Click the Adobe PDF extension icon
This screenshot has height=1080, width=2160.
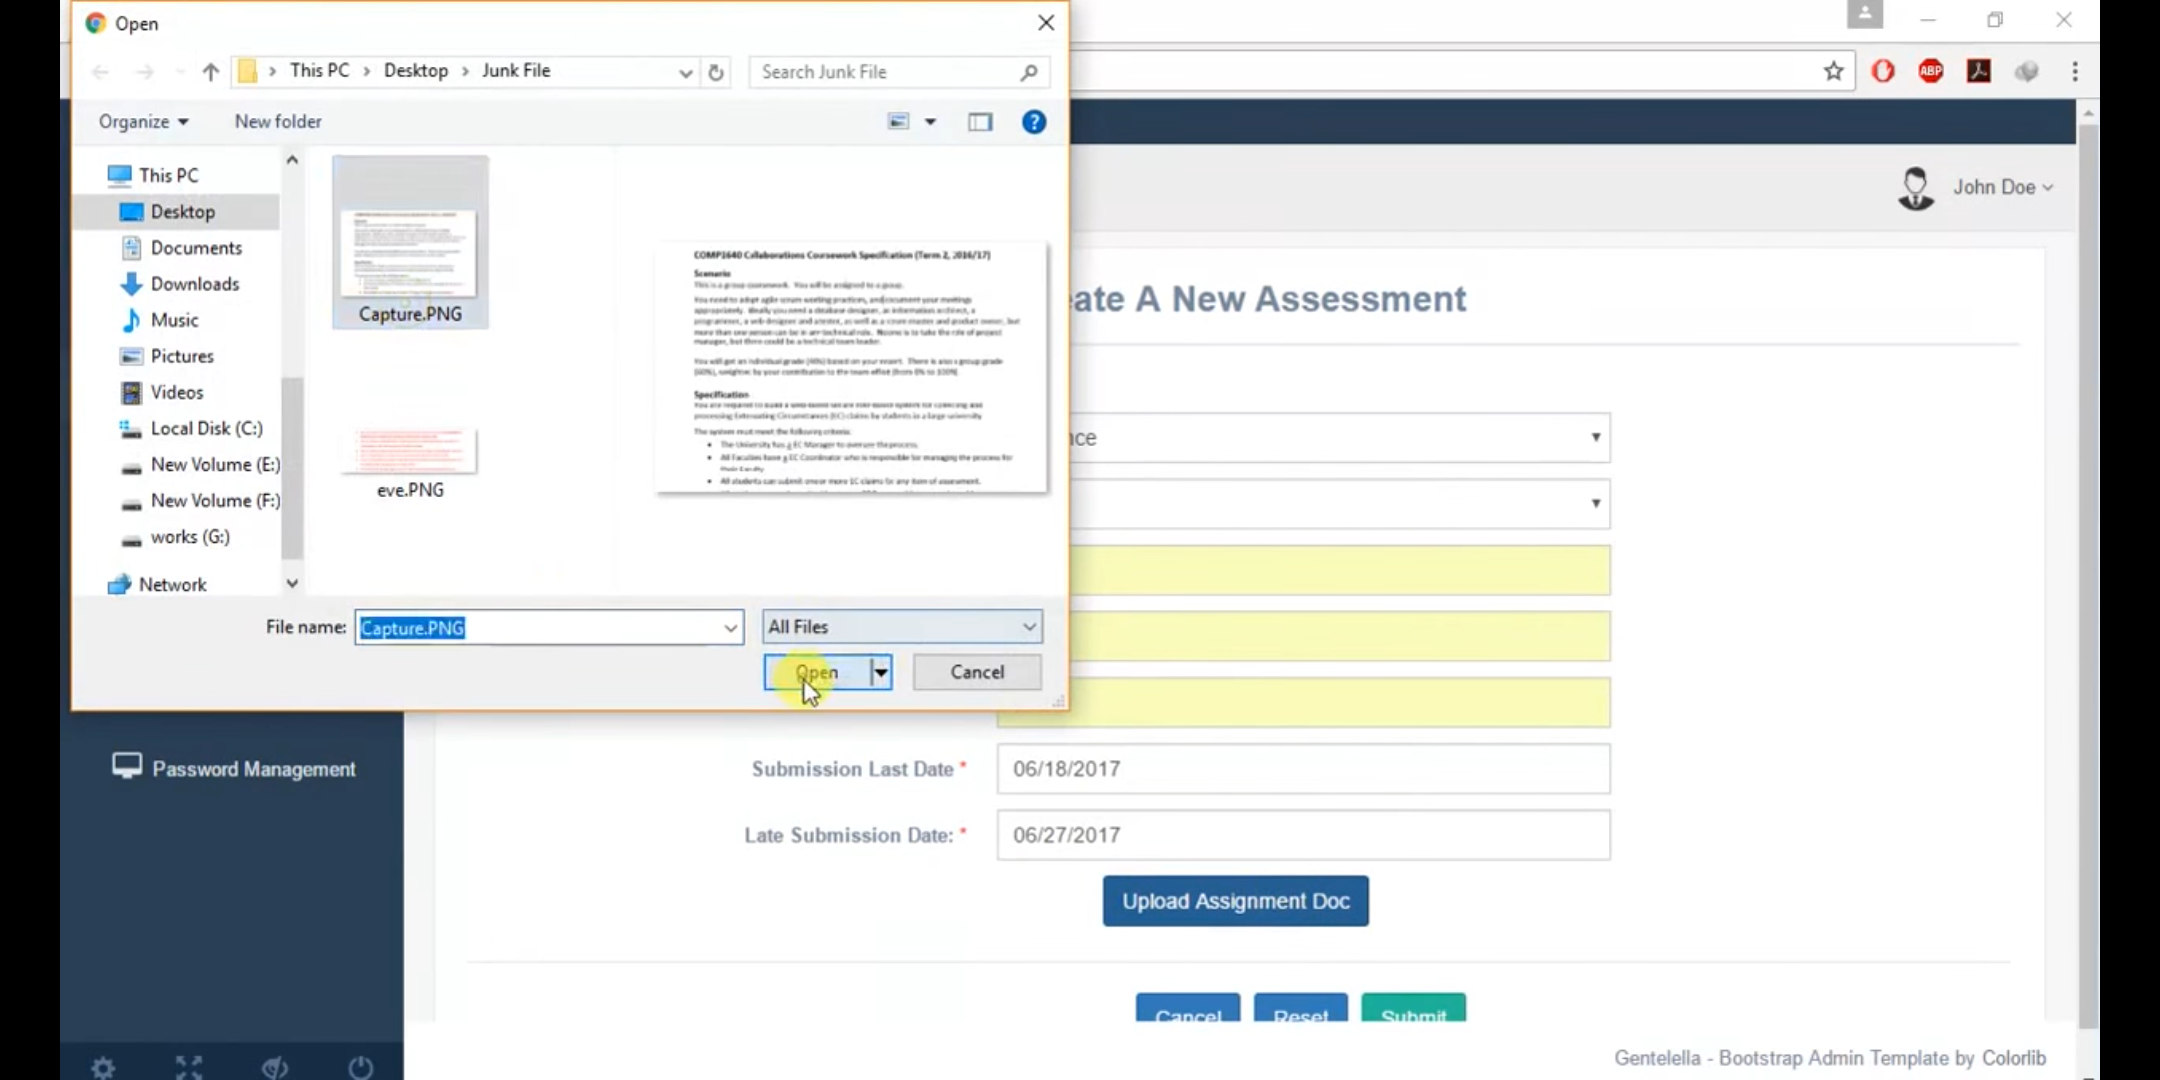click(x=1978, y=71)
